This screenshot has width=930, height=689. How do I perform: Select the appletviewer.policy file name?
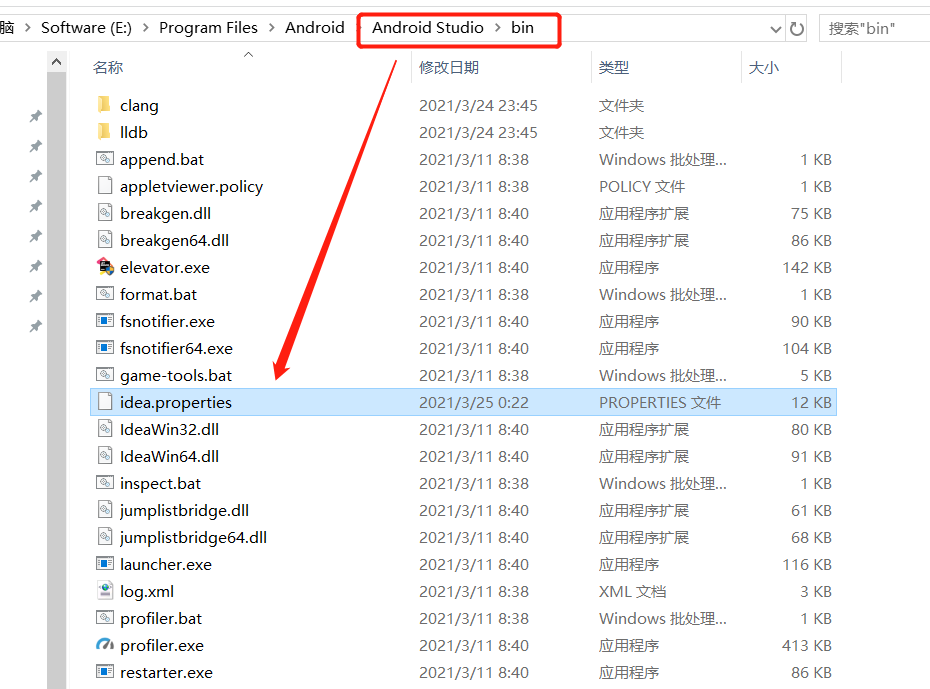click(191, 187)
